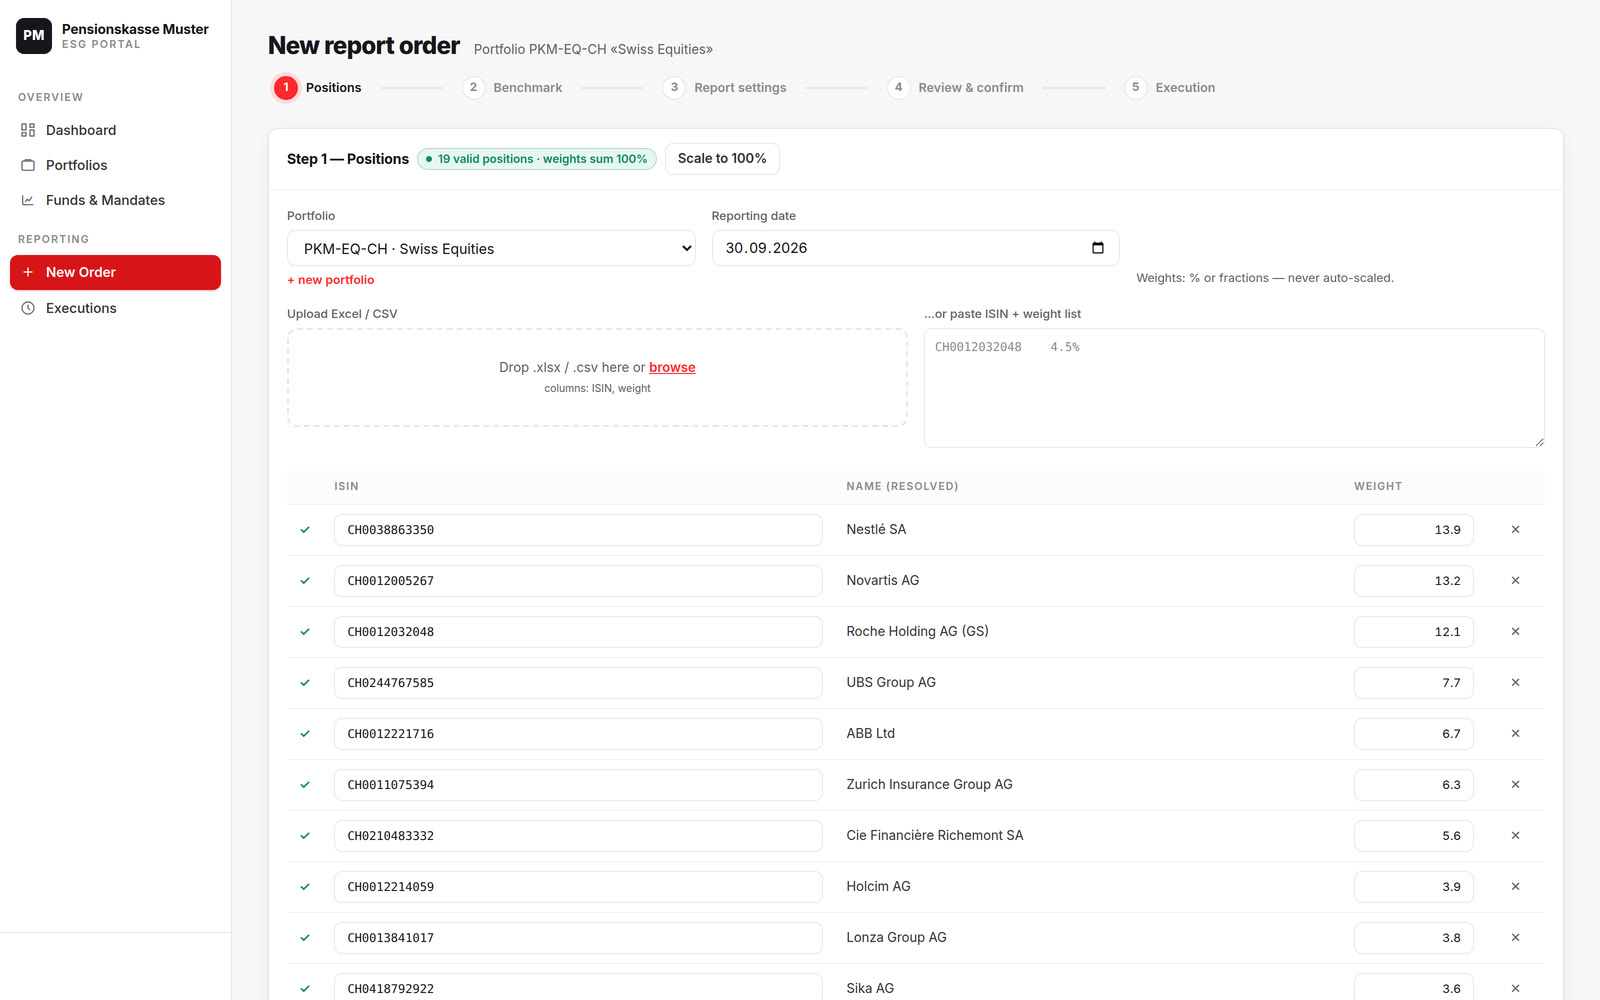Delete the Lonza Group AG row
Image resolution: width=1600 pixels, height=1000 pixels.
tap(1515, 938)
